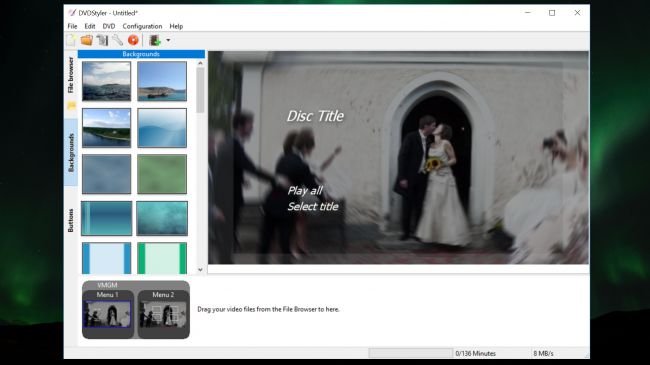Click the disc capacity progress bar
Image resolution: width=650 pixels, height=365 pixels.
click(x=410, y=353)
